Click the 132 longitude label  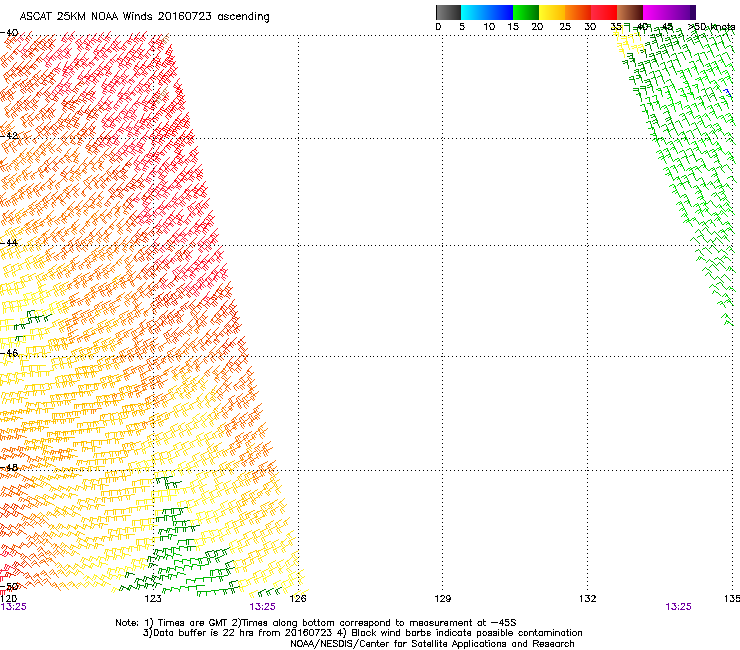tap(588, 599)
